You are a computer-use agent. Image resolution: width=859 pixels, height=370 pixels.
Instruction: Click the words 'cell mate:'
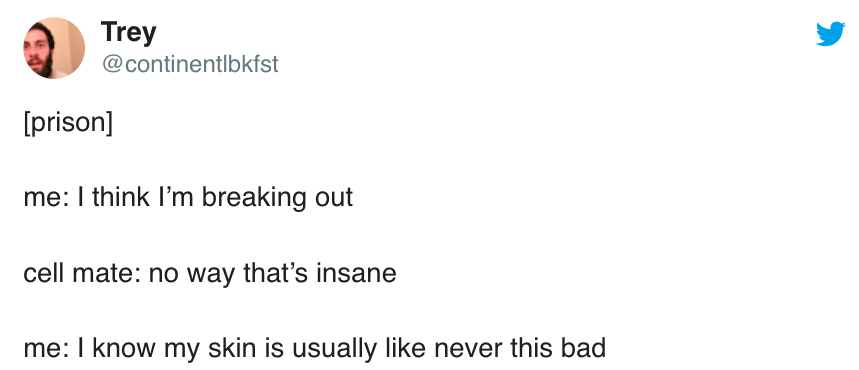tap(82, 273)
